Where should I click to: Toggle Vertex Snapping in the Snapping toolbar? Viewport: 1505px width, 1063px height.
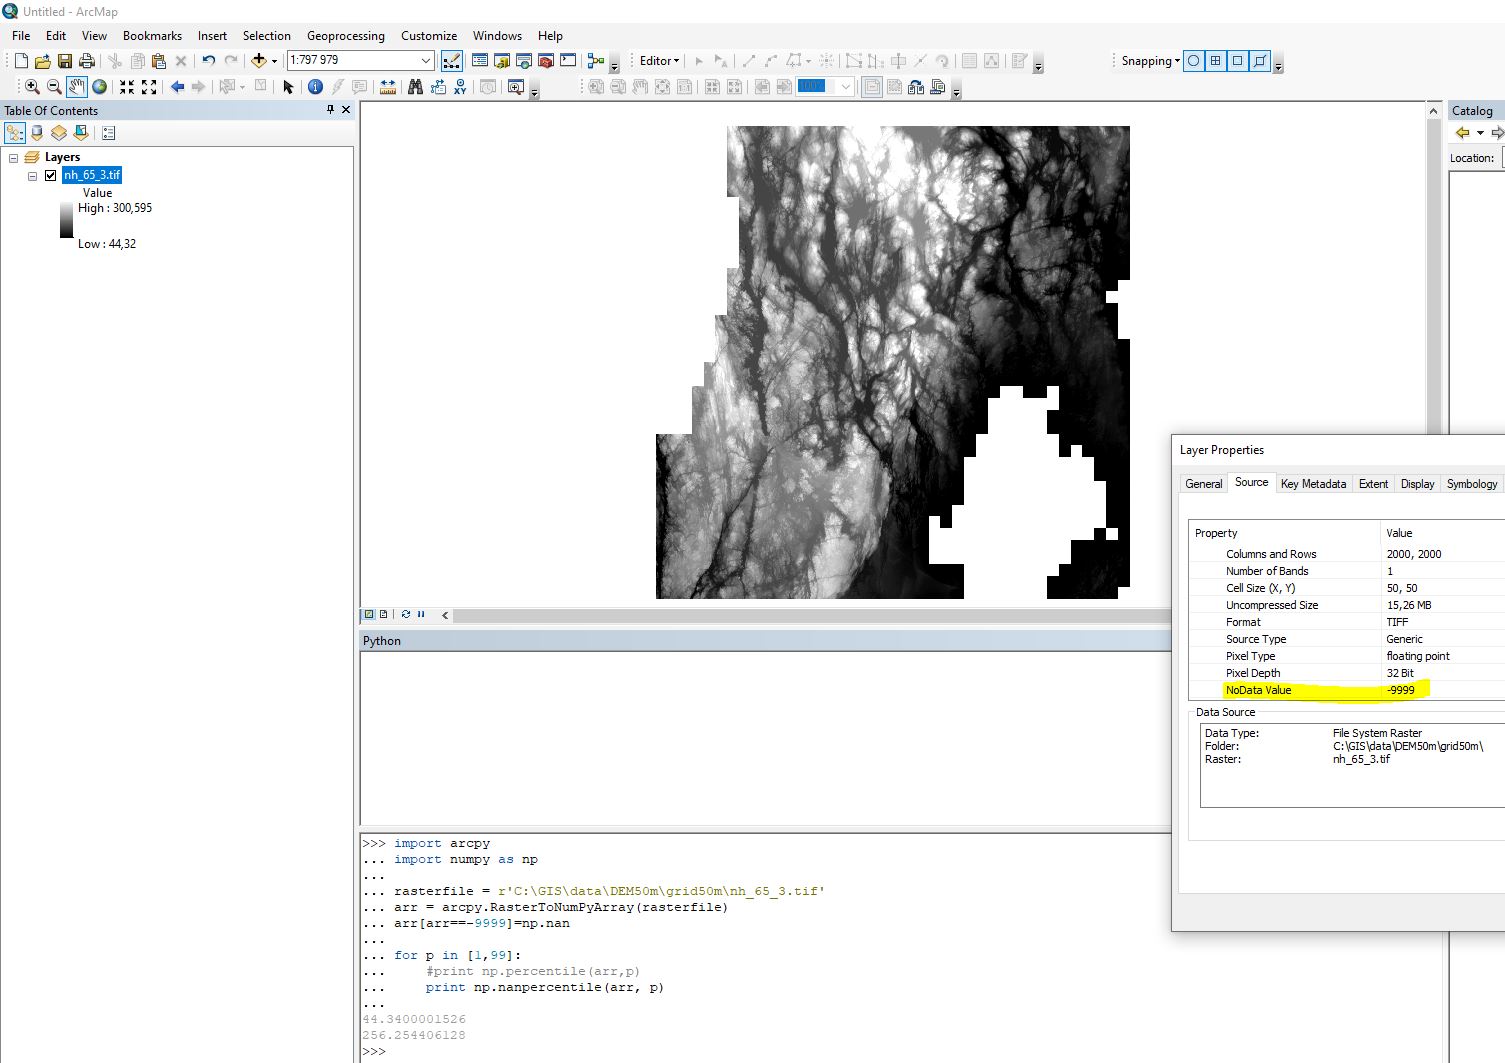pos(1238,61)
